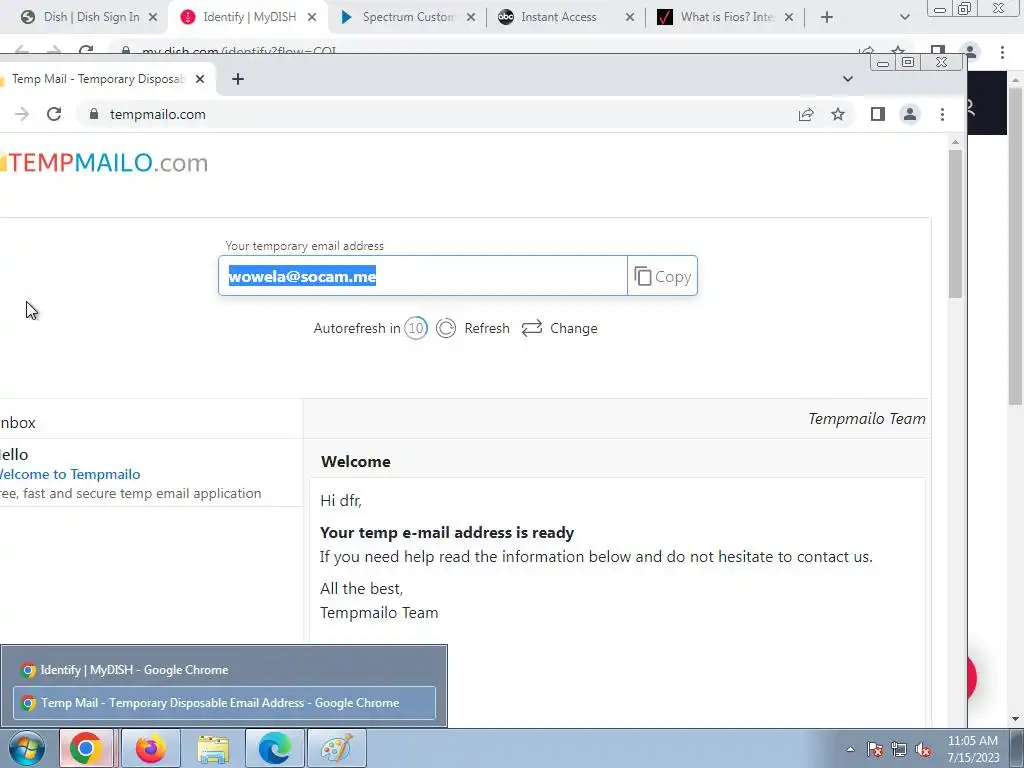Click the Change email arrows icon
This screenshot has height=768, width=1024.
532,328
